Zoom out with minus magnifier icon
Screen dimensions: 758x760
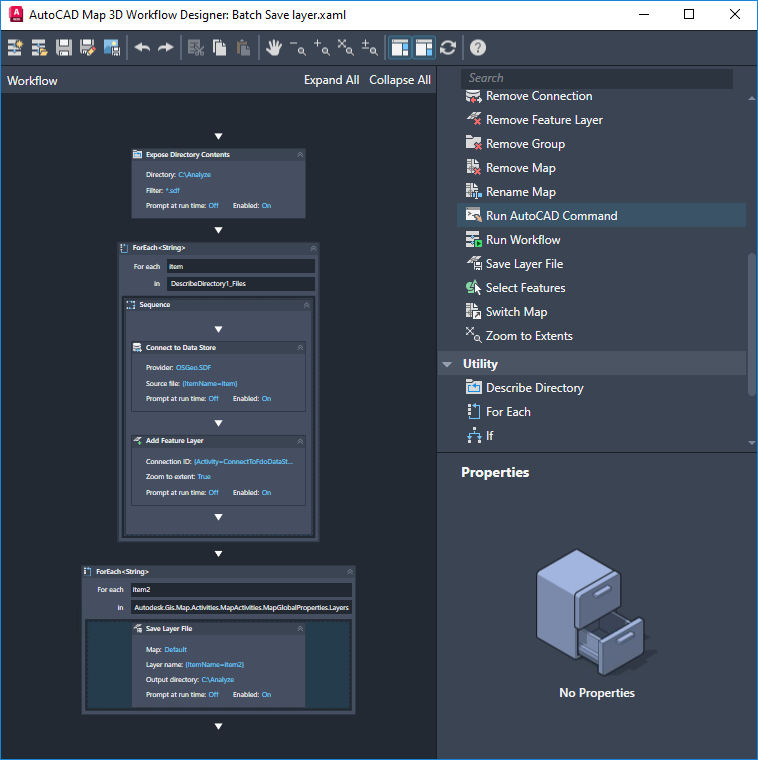coord(298,48)
